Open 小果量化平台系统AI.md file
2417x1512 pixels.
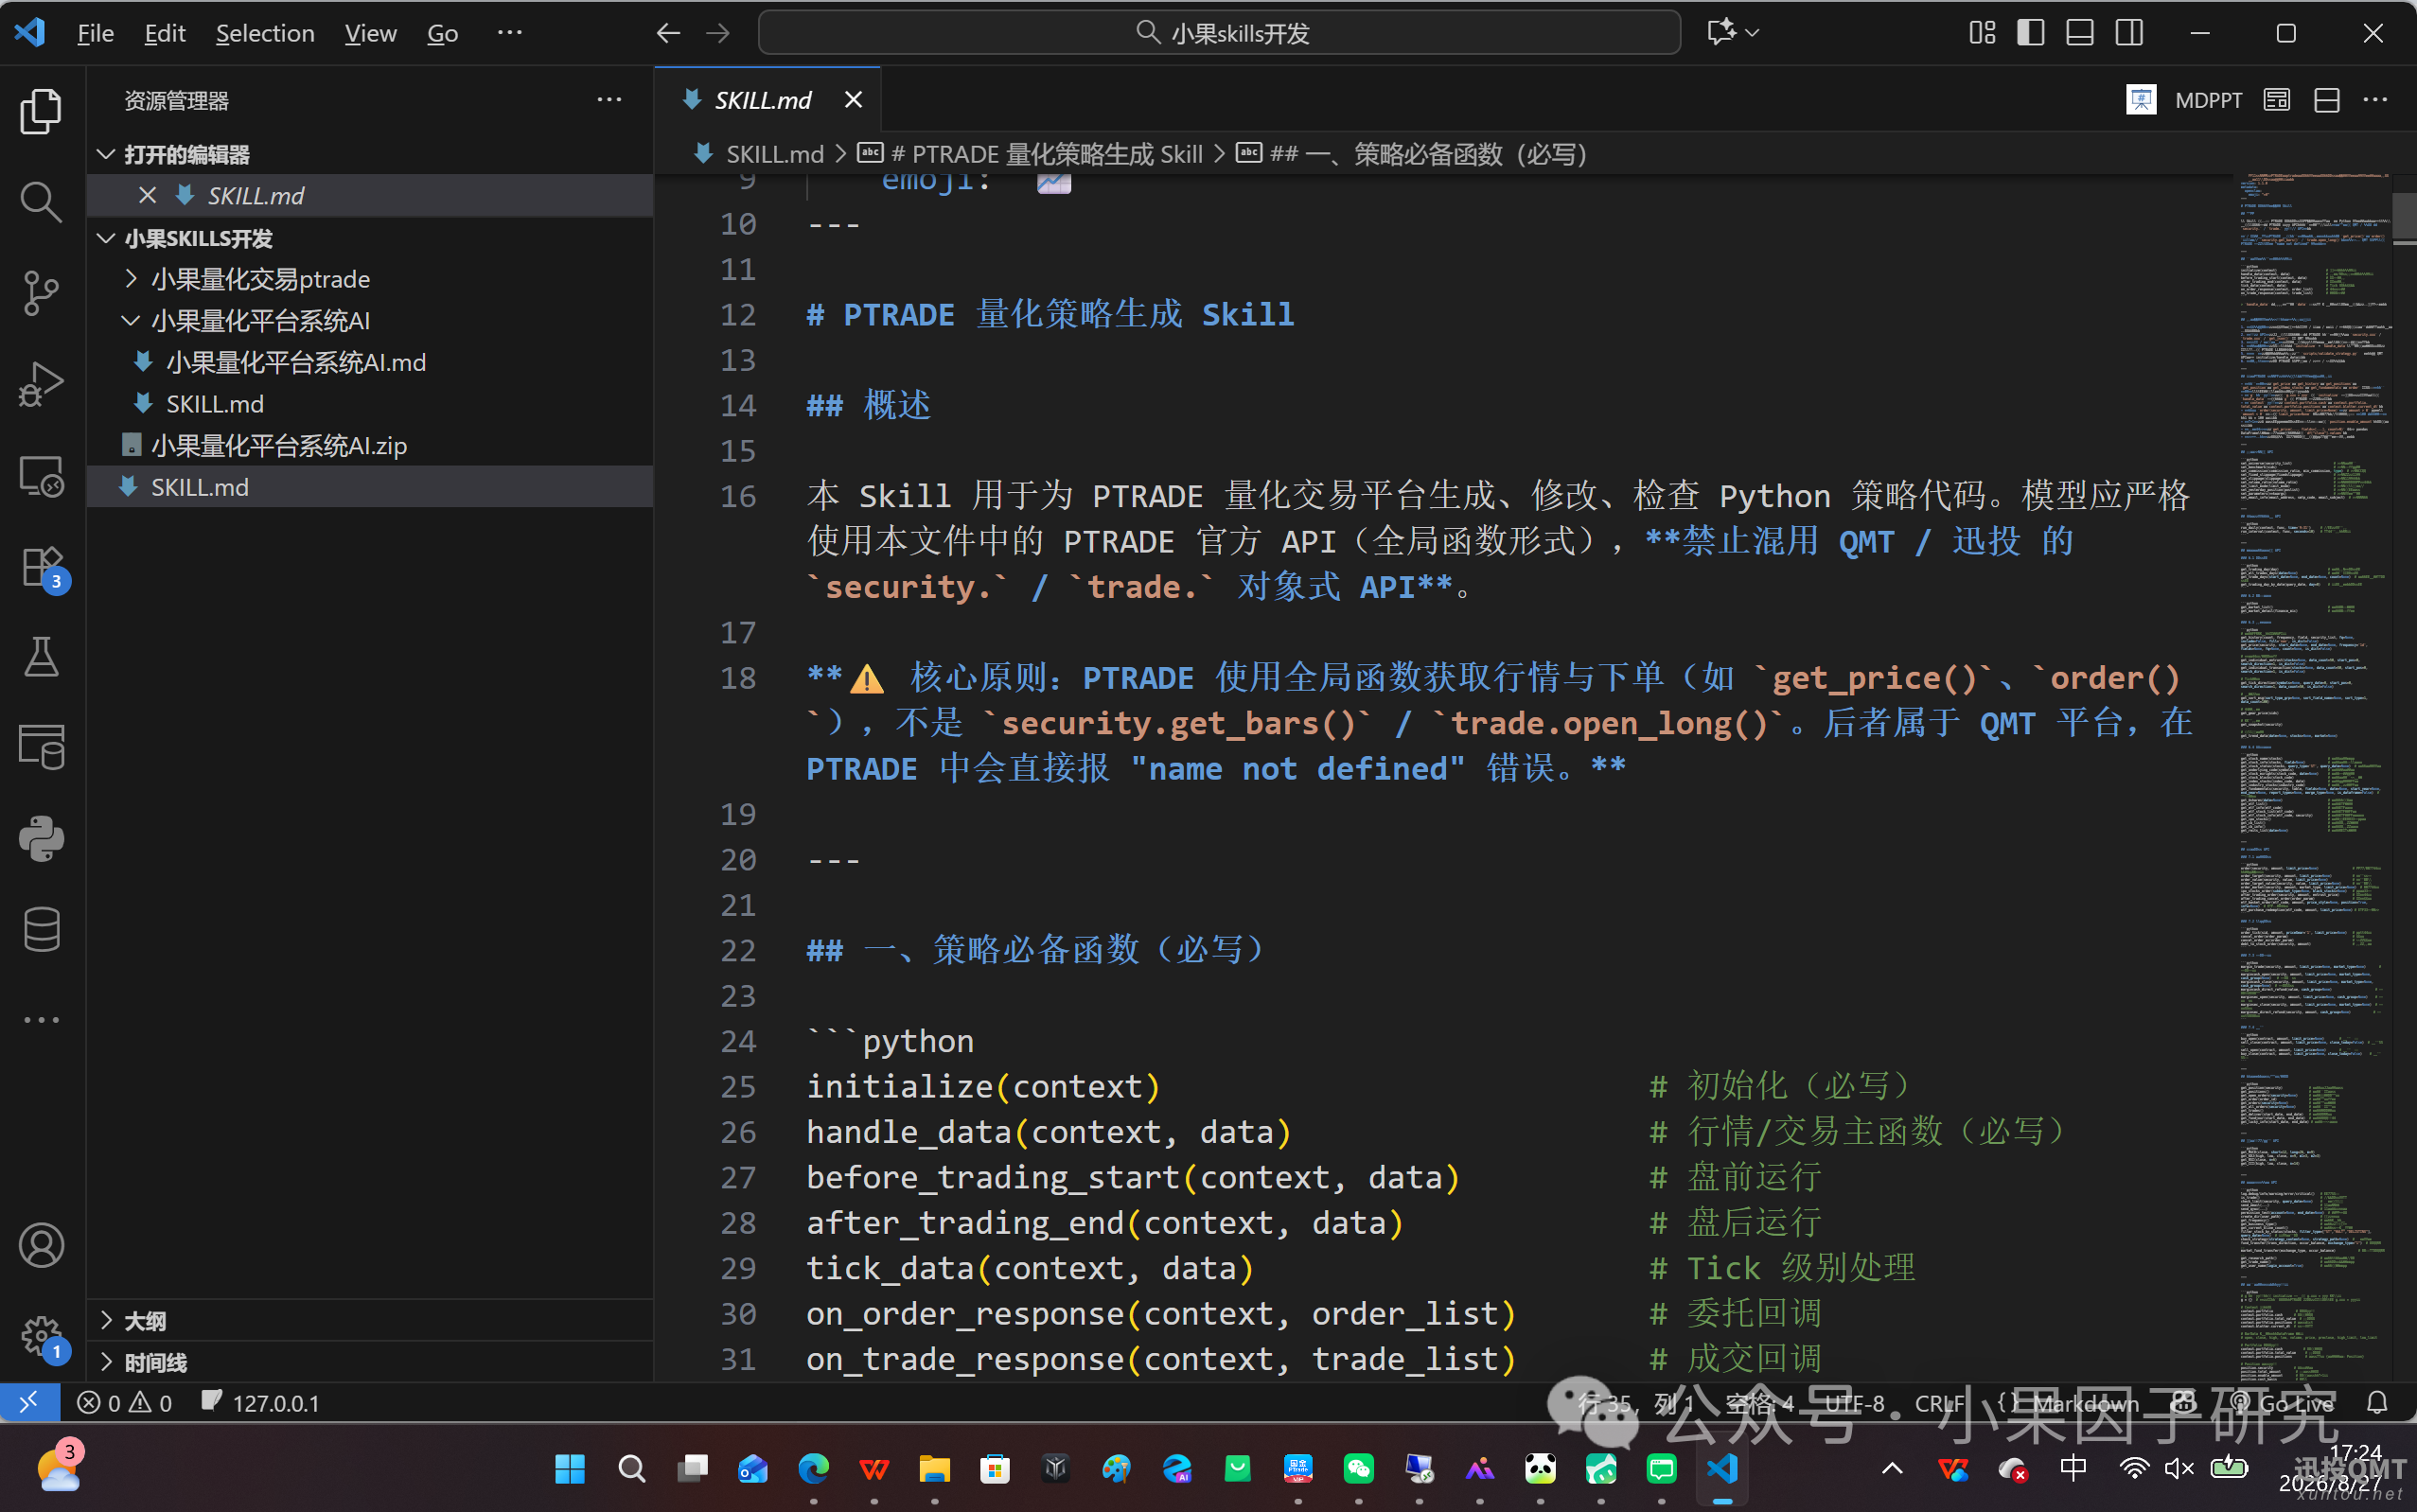click(x=370, y=362)
